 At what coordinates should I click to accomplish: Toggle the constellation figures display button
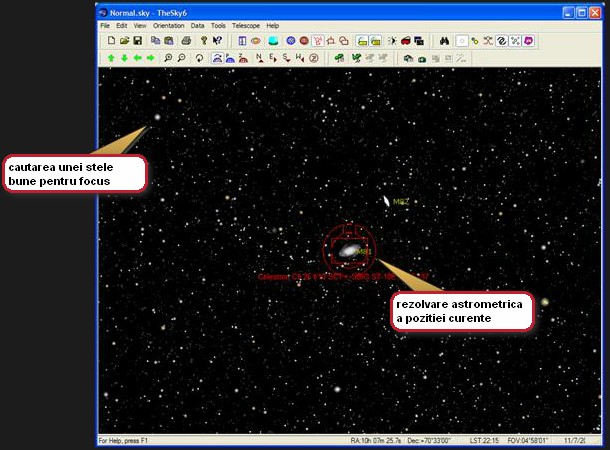(317, 41)
